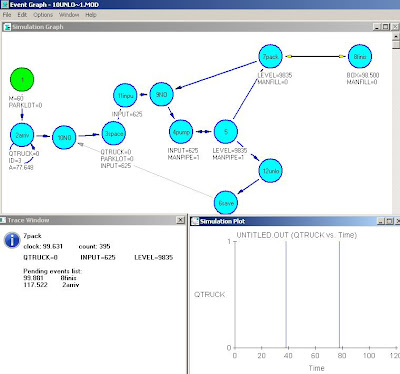Open the Help menu

[x=91, y=15]
